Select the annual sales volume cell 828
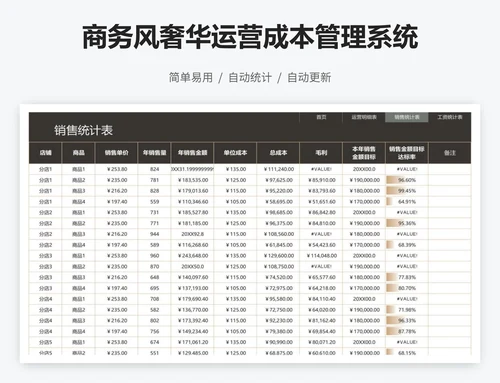 tap(154, 191)
